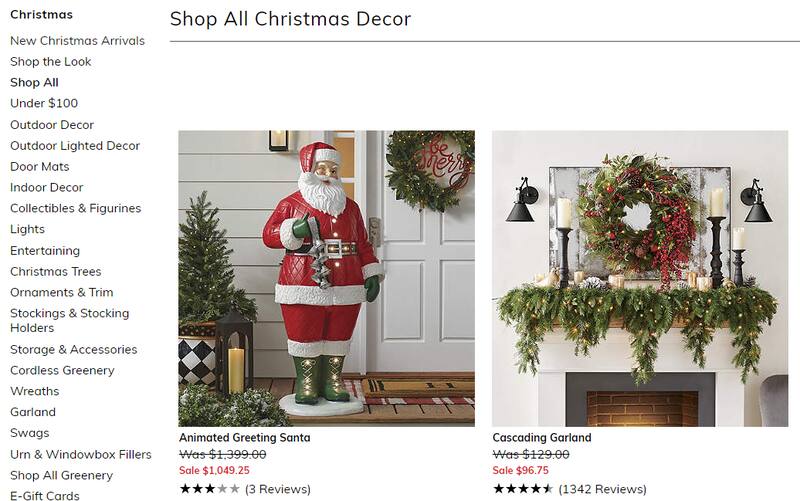This screenshot has height=501, width=800.
Task: Click the Cascading Garland star rating
Action: coord(523,489)
